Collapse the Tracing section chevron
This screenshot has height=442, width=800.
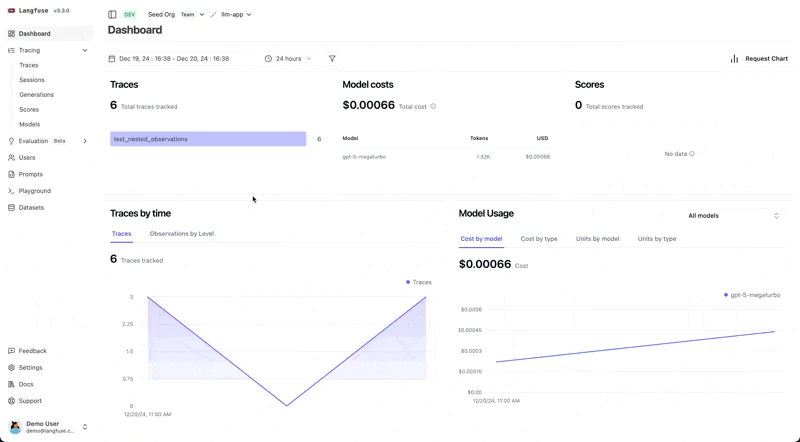85,50
